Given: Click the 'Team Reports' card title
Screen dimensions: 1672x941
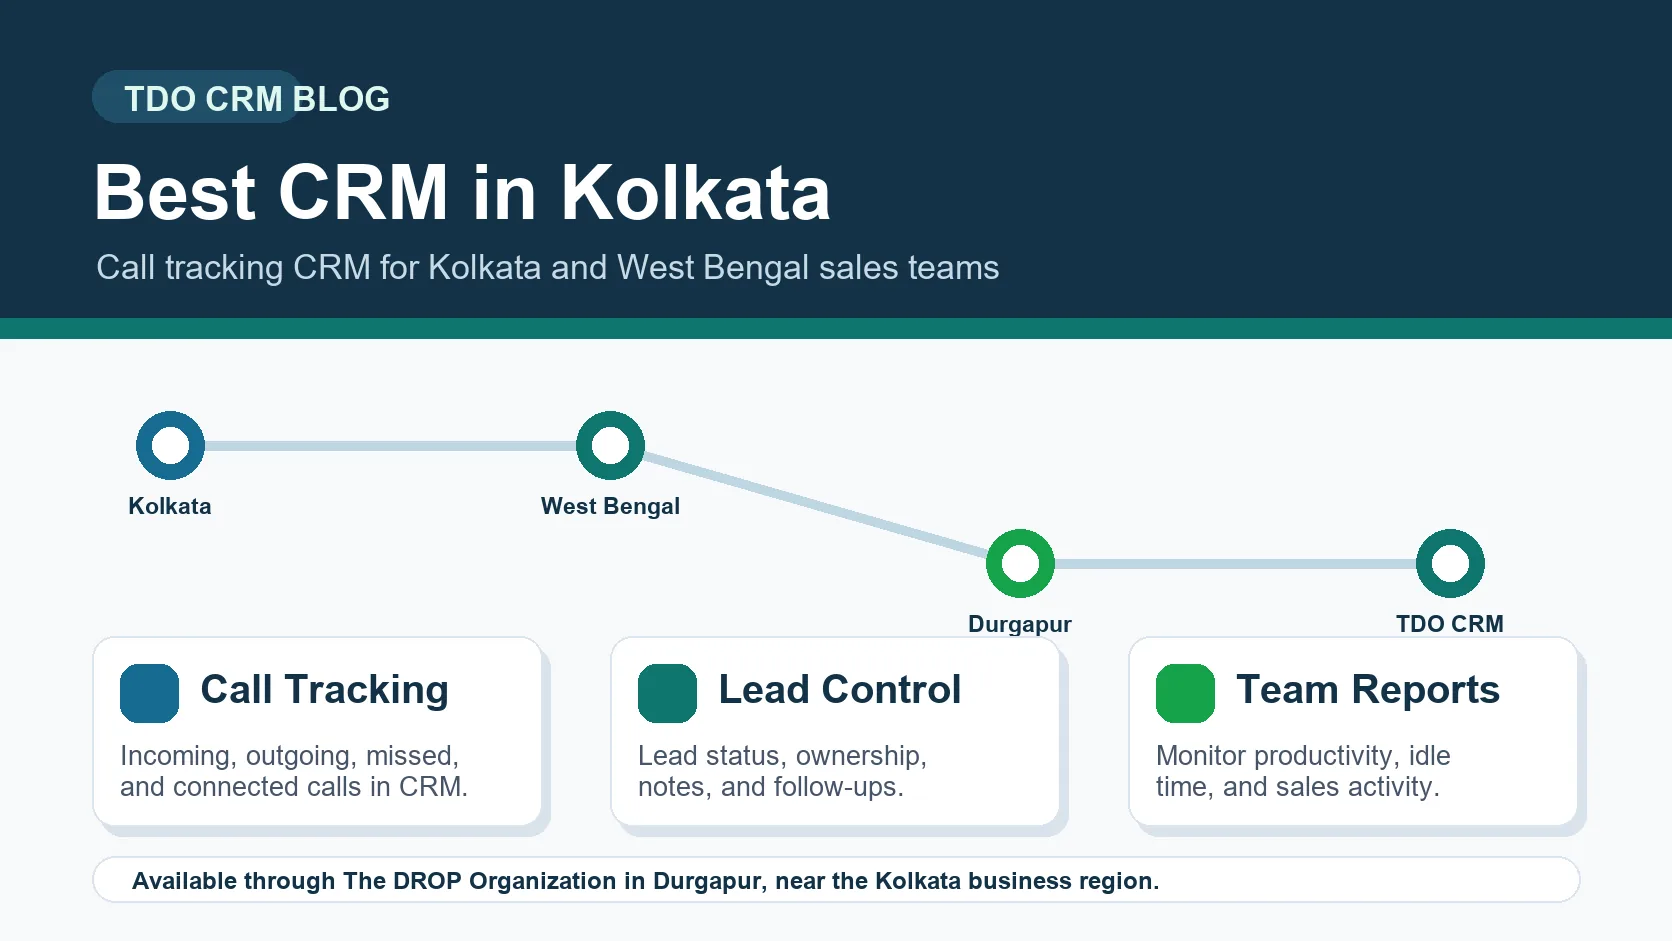Looking at the screenshot, I should pyautogui.click(x=1368, y=690).
